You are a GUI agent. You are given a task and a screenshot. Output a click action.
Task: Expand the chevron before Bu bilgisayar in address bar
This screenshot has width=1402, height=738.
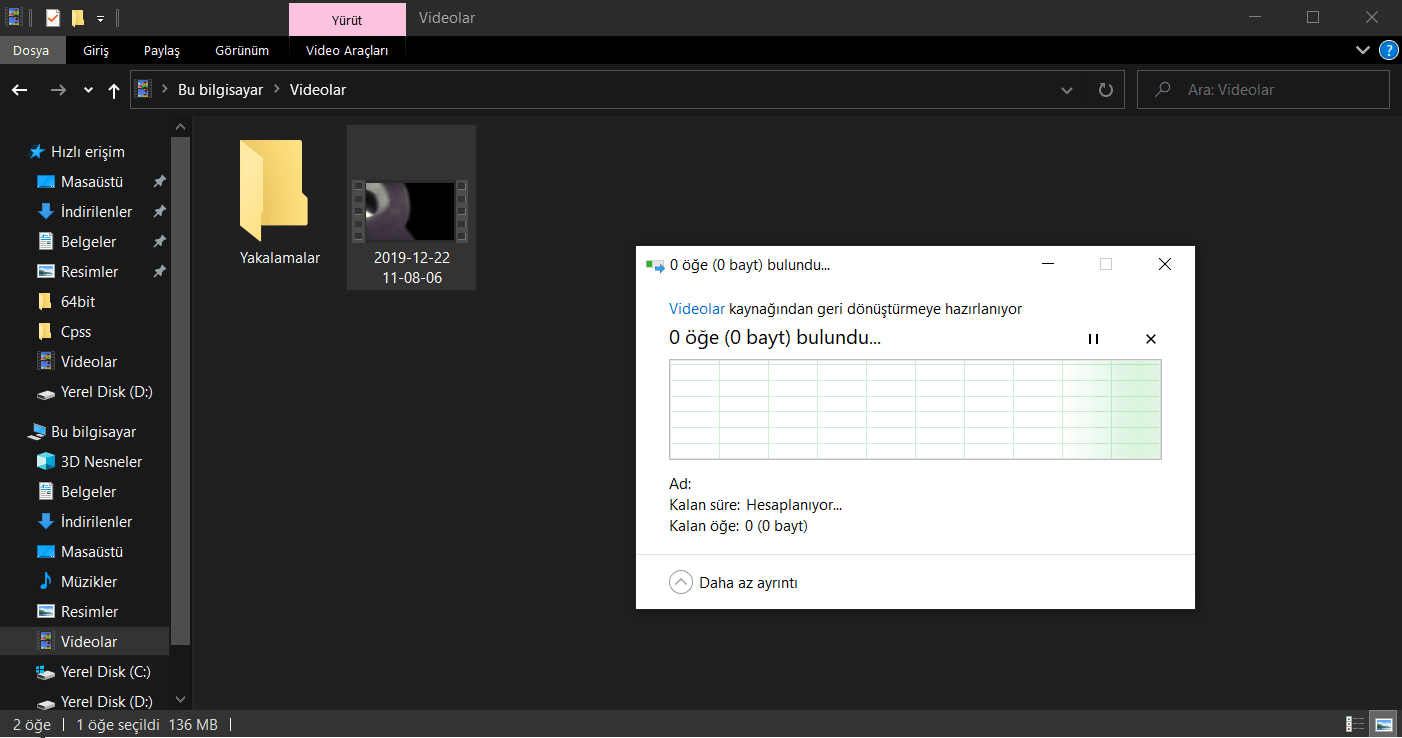[x=165, y=90]
